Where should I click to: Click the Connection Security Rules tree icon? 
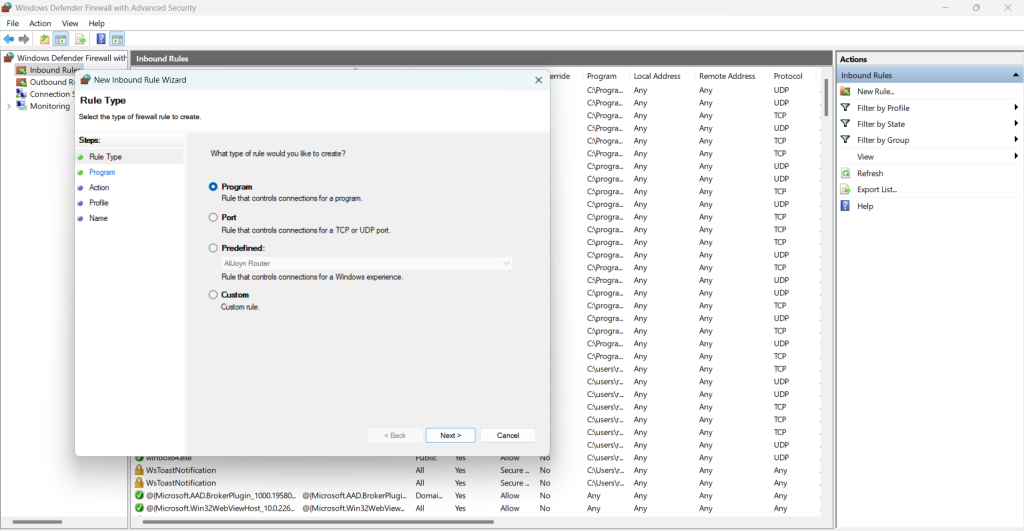click(22, 93)
